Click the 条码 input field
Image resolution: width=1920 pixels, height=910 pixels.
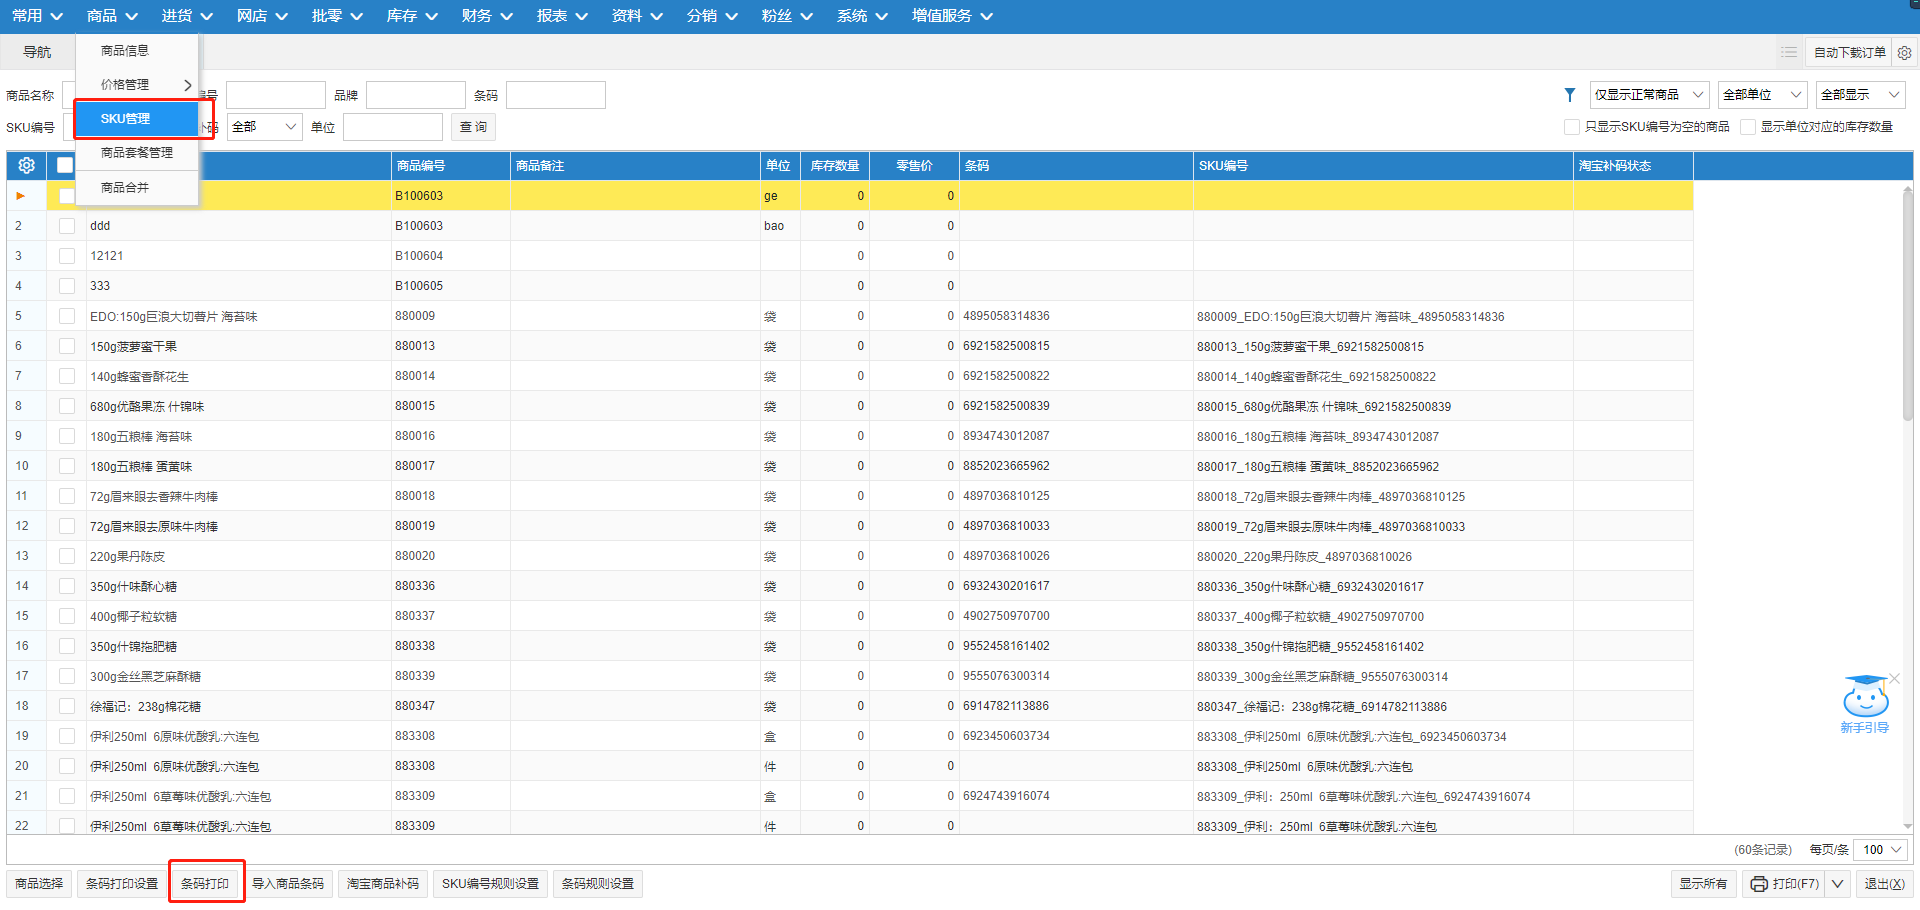(556, 95)
